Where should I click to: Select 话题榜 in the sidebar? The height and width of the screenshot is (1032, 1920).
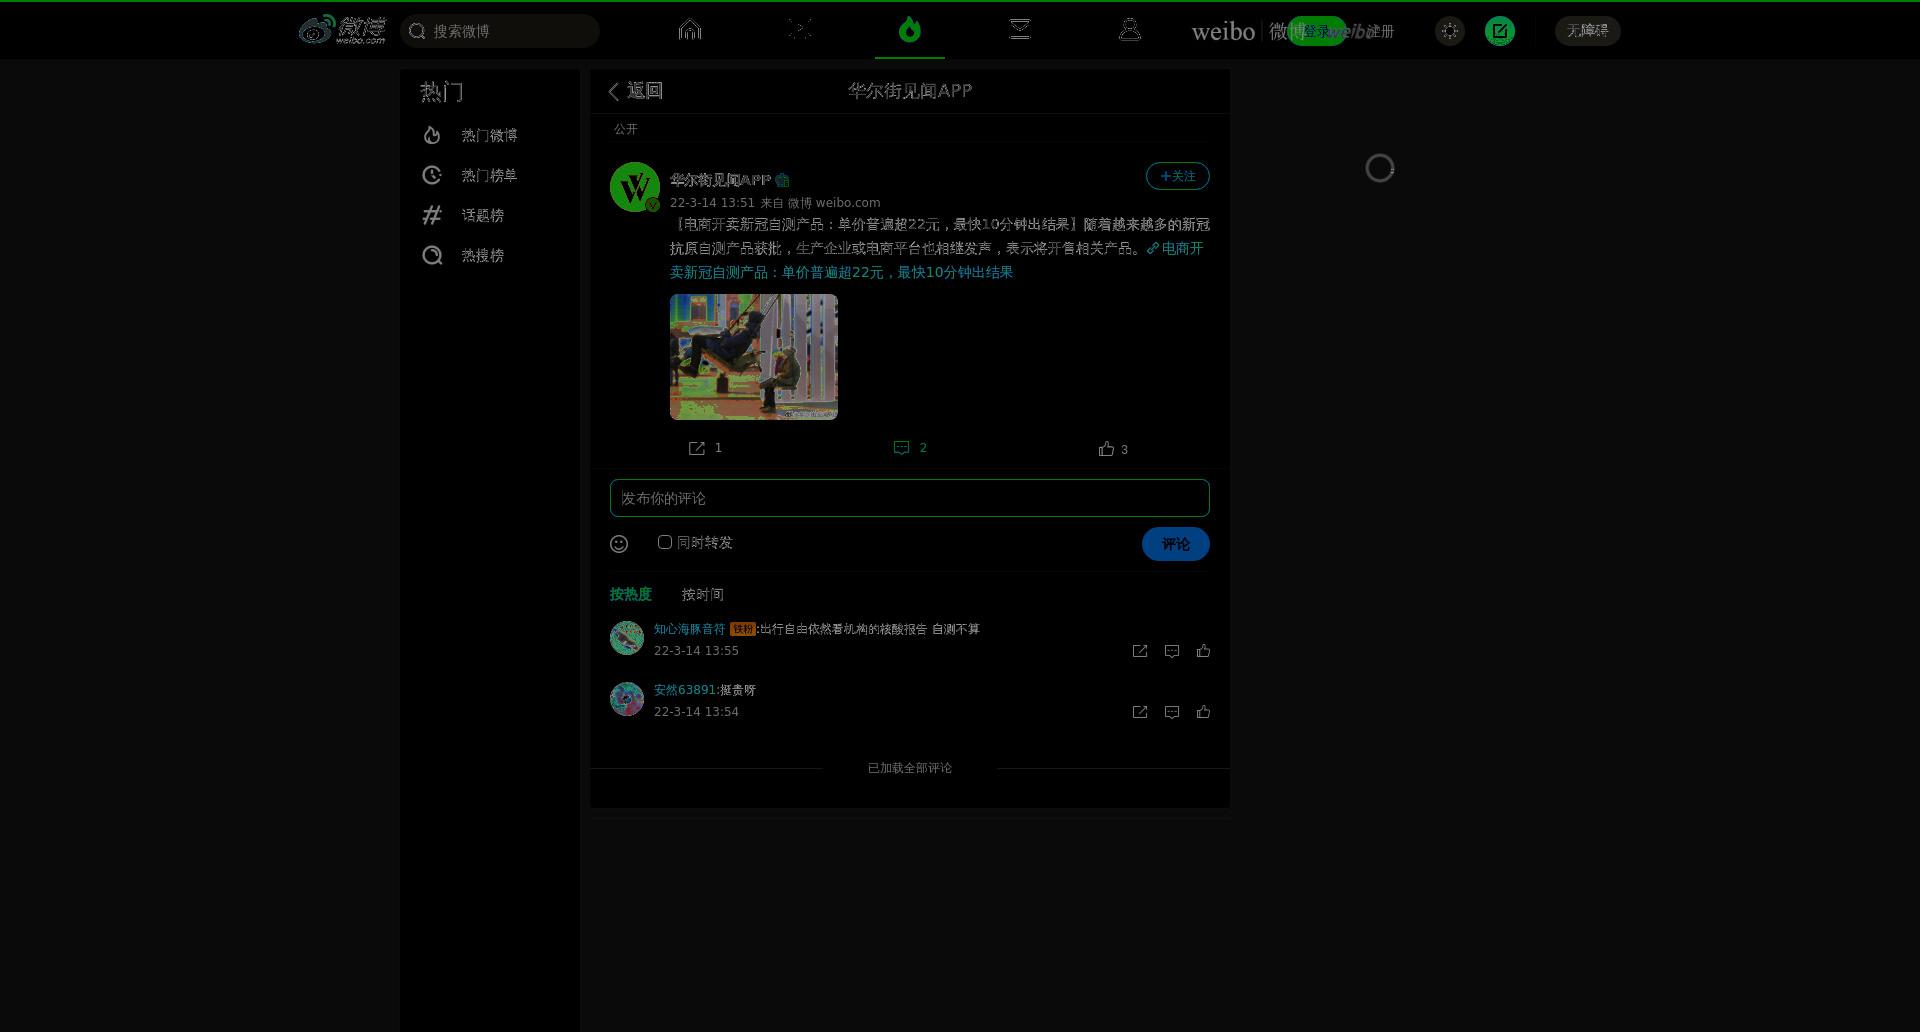(490, 215)
